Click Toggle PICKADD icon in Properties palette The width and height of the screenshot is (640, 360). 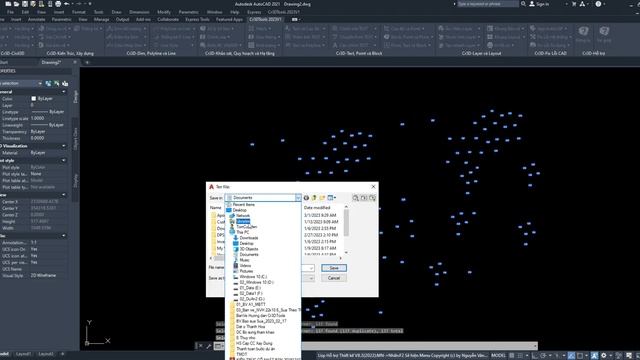point(48,83)
